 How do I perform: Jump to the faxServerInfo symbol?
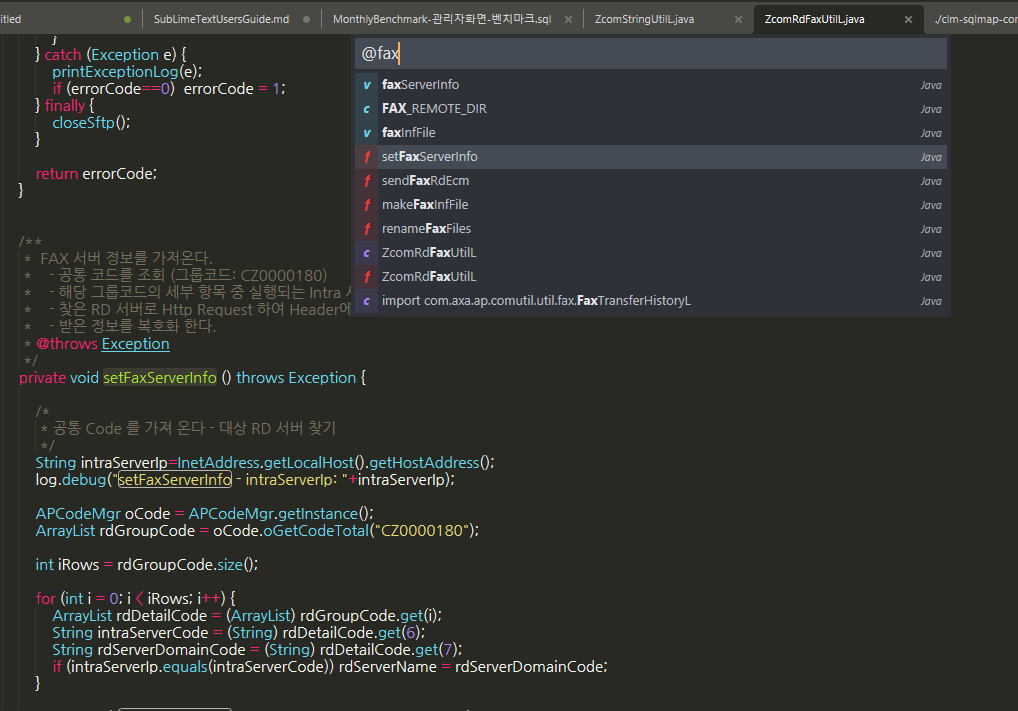(x=651, y=85)
